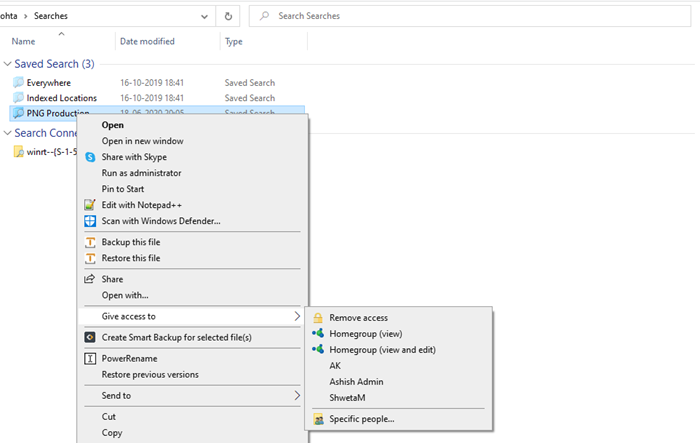Give access to Ashish Admin
The image size is (700, 443).
[x=356, y=382]
